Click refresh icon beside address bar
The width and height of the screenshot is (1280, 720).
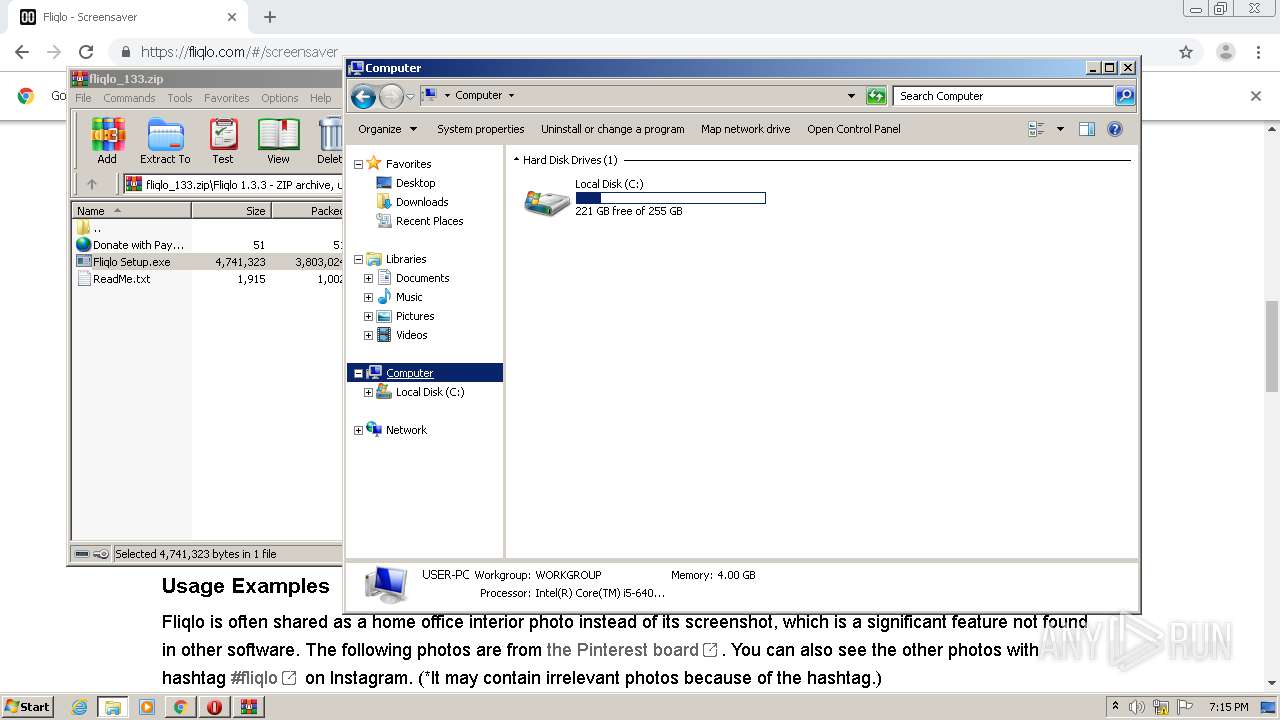click(876, 96)
